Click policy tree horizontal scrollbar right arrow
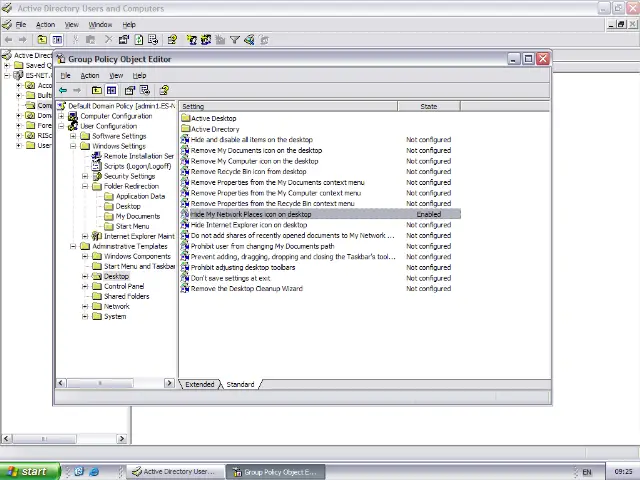This screenshot has height=480, width=640. point(169,383)
